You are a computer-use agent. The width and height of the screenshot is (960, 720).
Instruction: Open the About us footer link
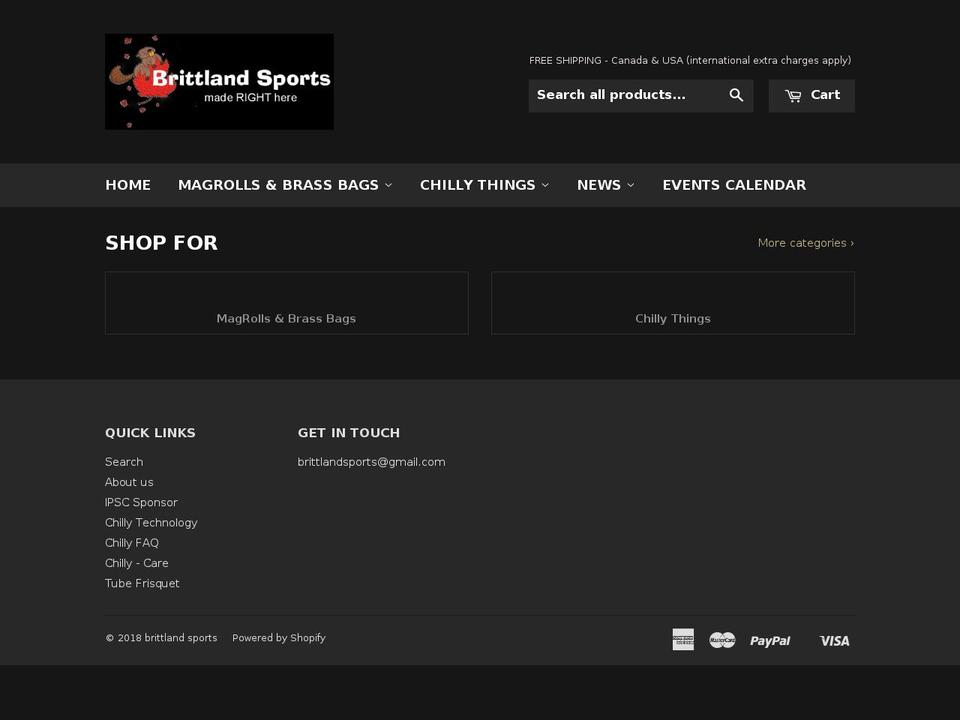tap(129, 482)
